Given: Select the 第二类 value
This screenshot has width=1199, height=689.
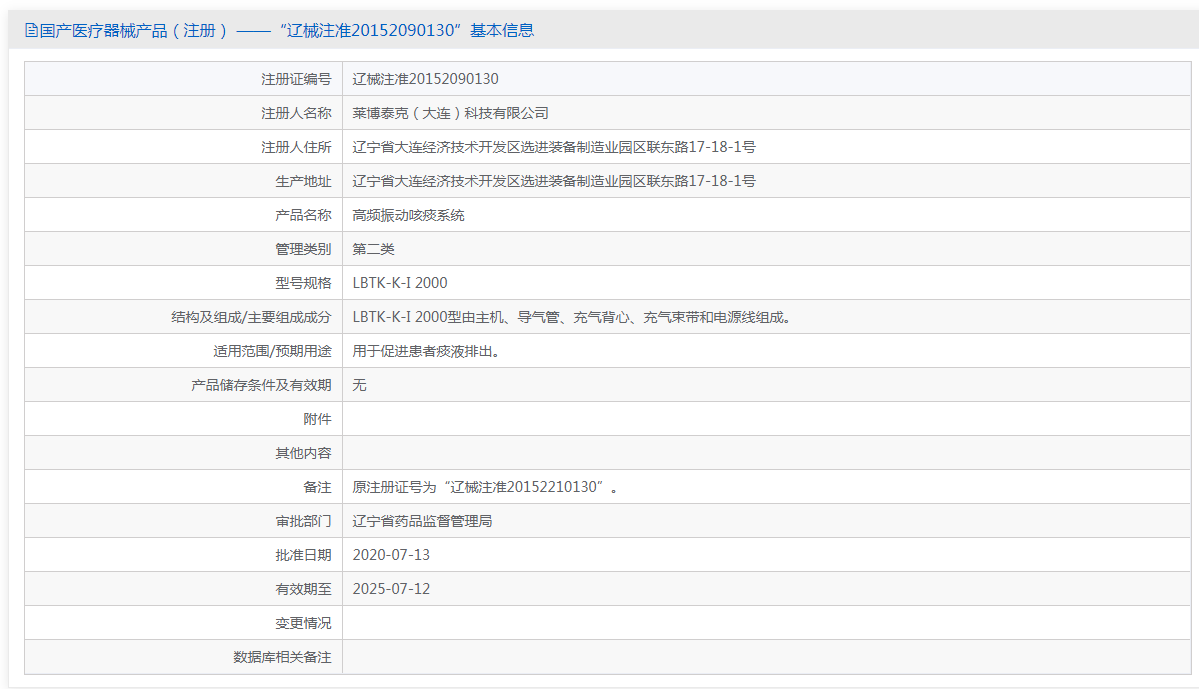Looking at the screenshot, I should [x=373, y=249].
